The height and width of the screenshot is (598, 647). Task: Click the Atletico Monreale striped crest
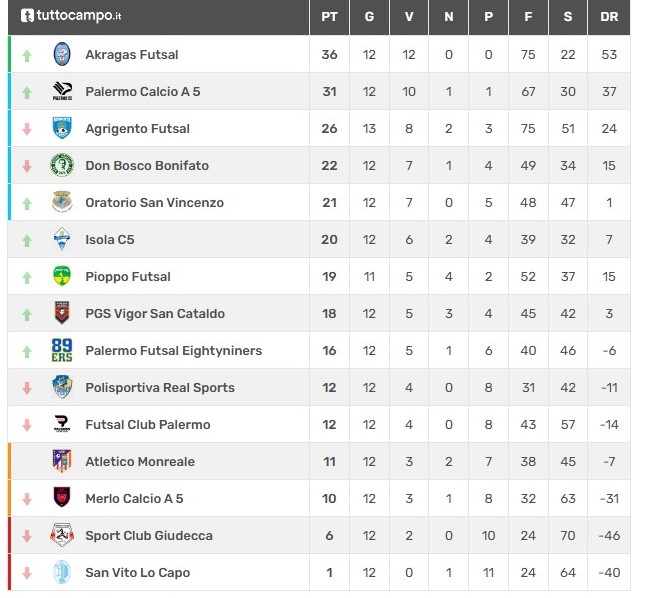(62, 461)
